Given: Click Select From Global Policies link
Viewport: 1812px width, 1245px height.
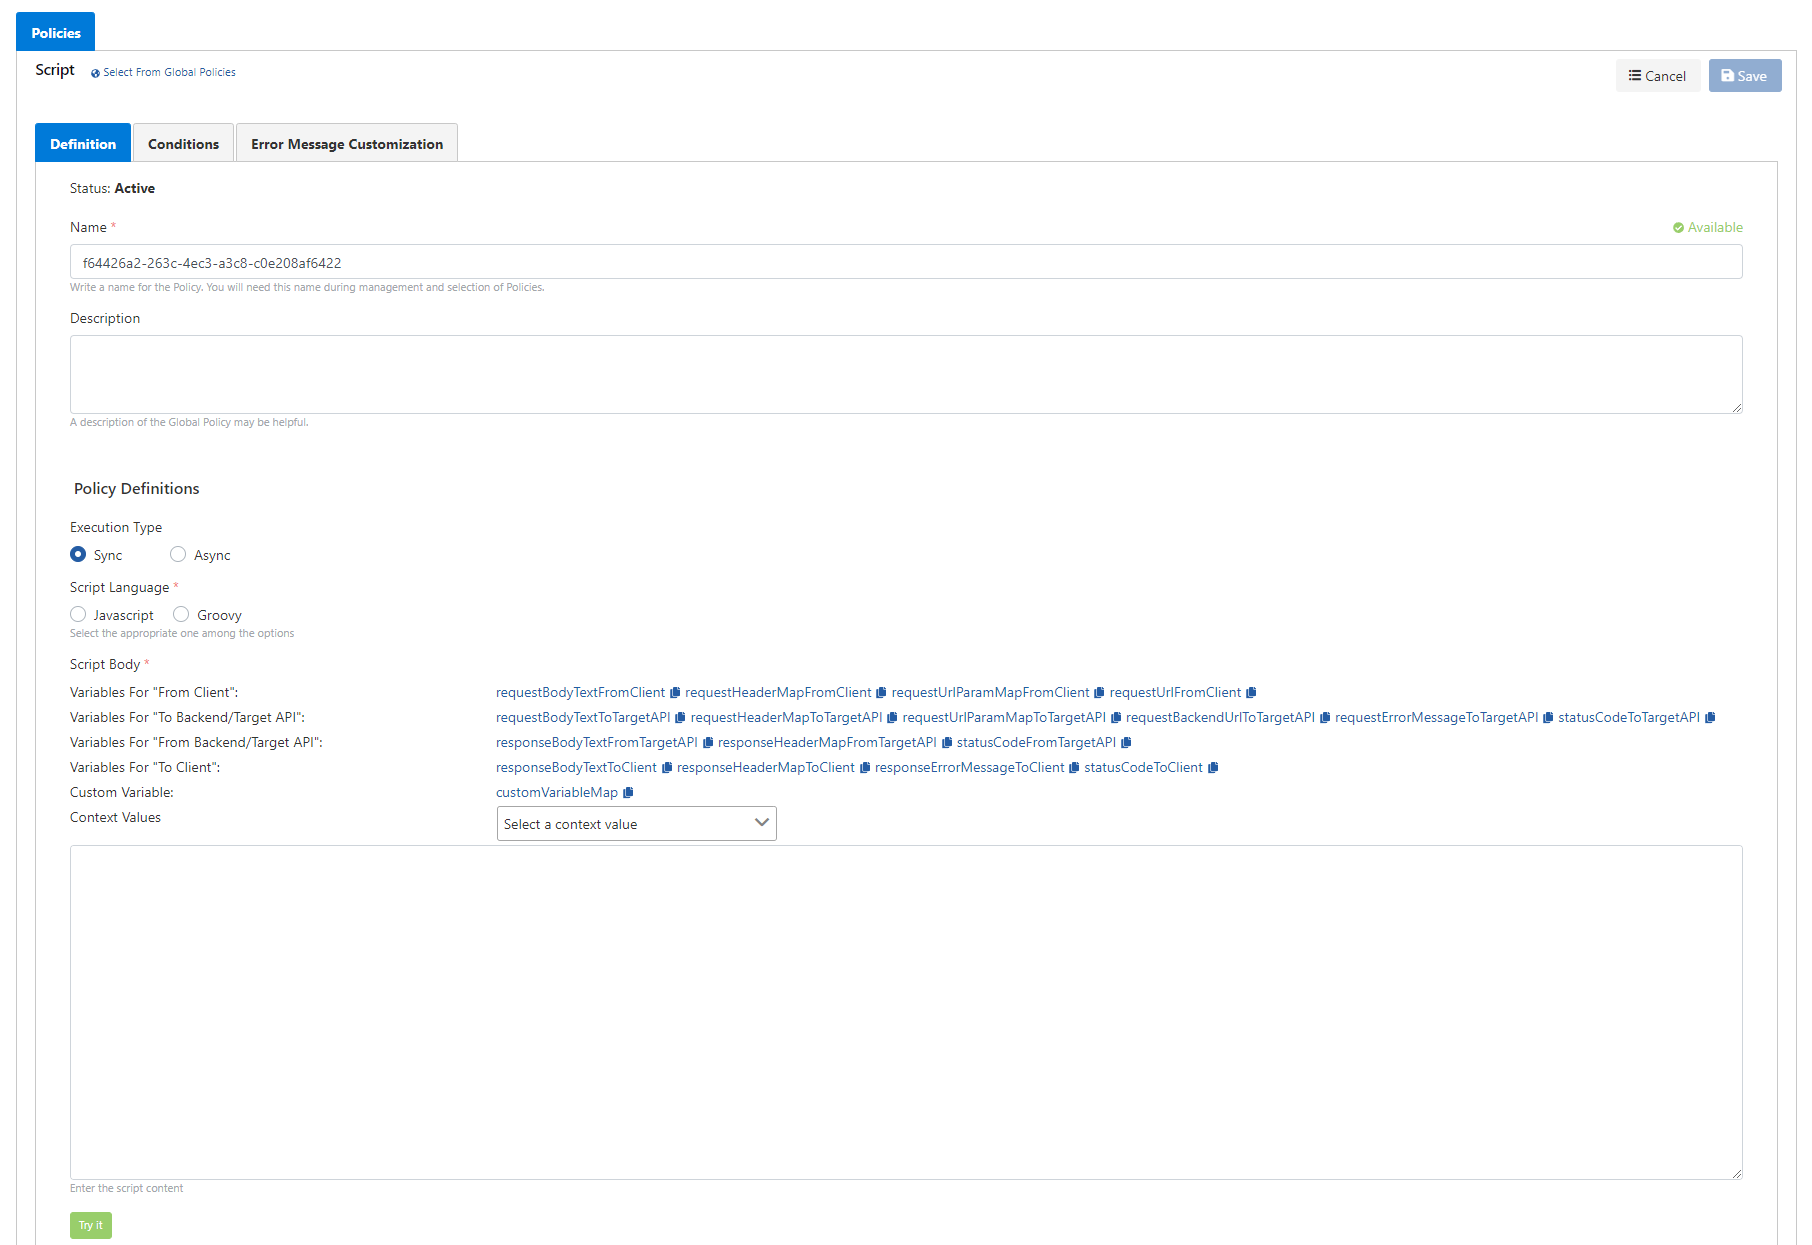Looking at the screenshot, I should pyautogui.click(x=169, y=73).
